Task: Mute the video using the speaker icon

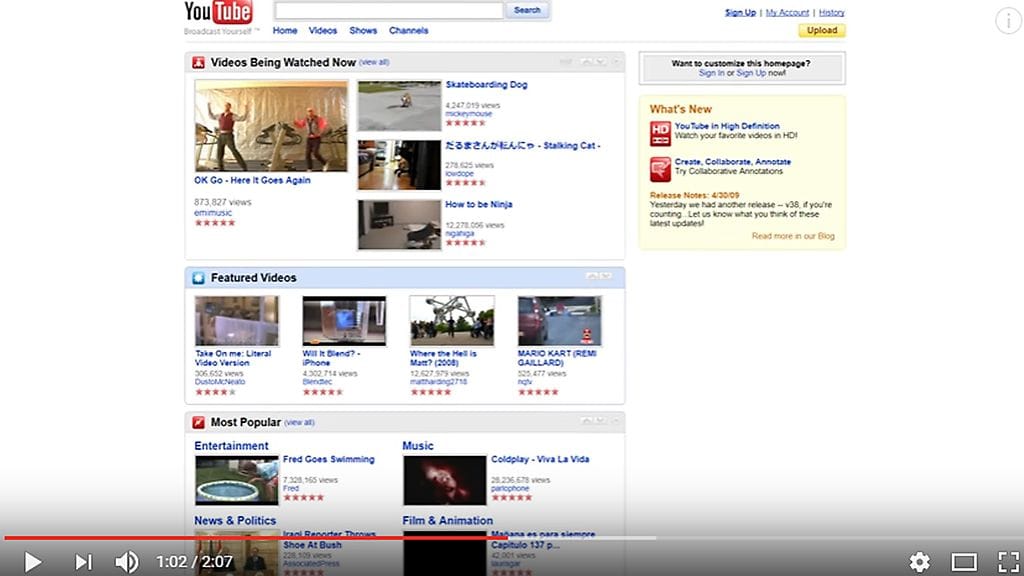Action: (x=127, y=562)
